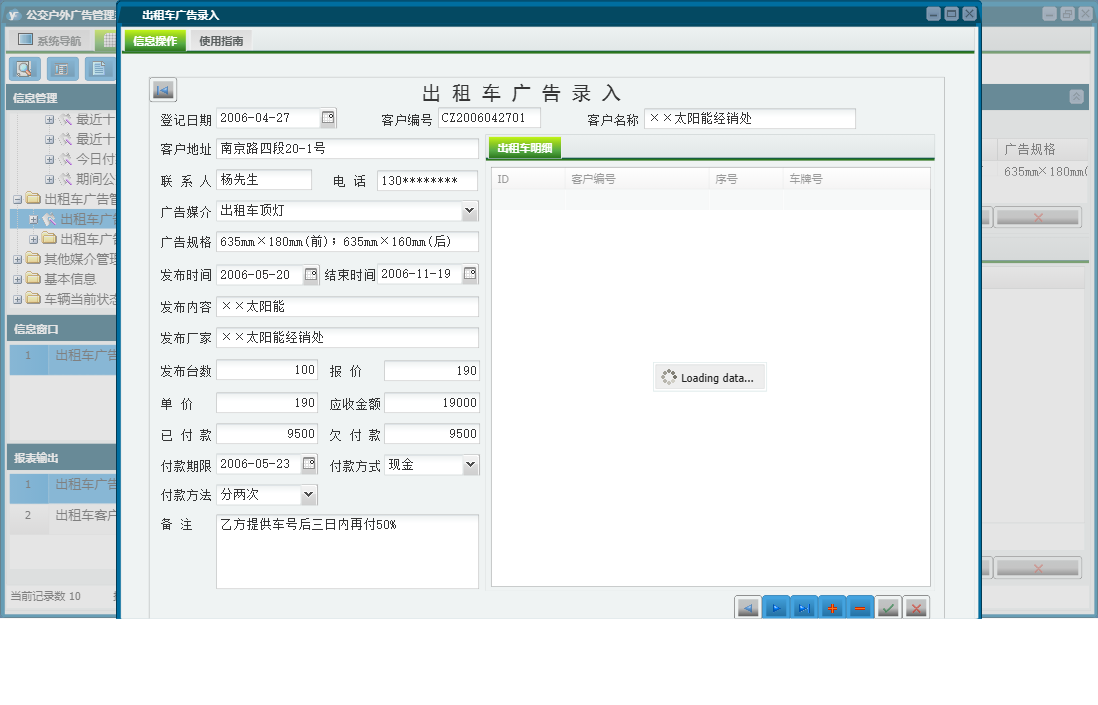The width and height of the screenshot is (1098, 705).
Task: Click lower red X button in background window
Action: click(1038, 568)
